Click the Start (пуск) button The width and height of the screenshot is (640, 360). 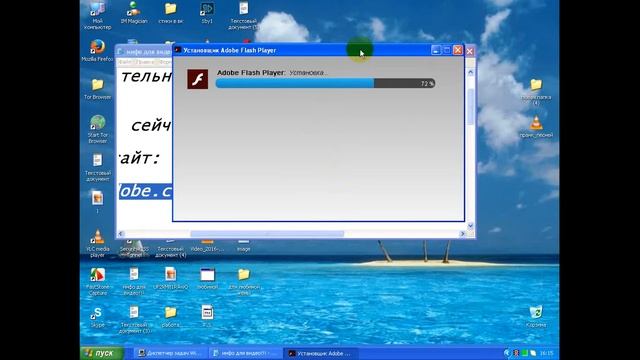(x=102, y=353)
